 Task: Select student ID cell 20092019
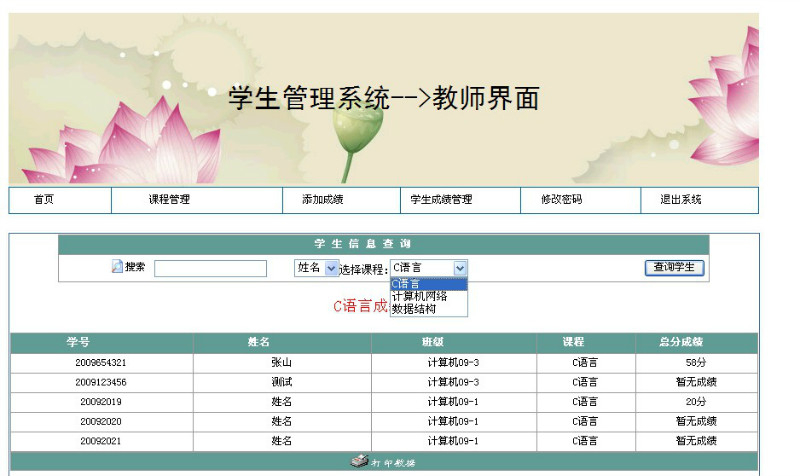tap(101, 402)
